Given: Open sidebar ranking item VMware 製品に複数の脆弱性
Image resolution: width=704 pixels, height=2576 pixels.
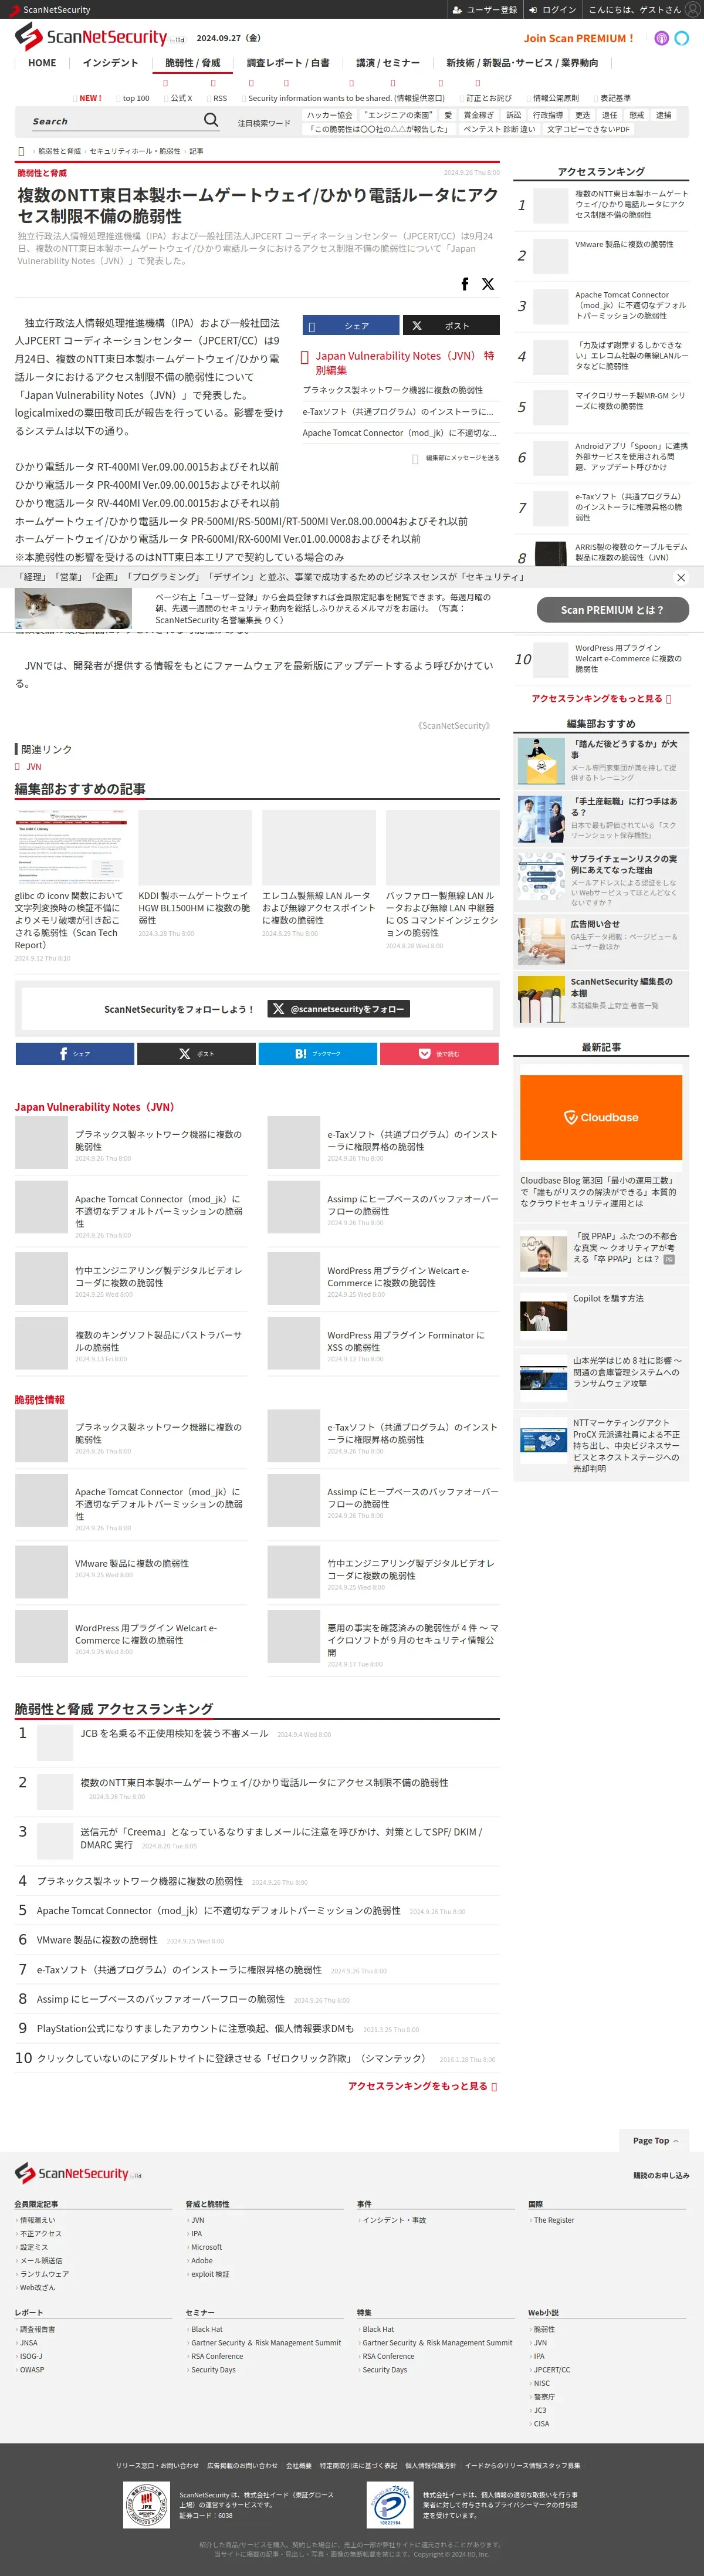Looking at the screenshot, I should [x=623, y=244].
